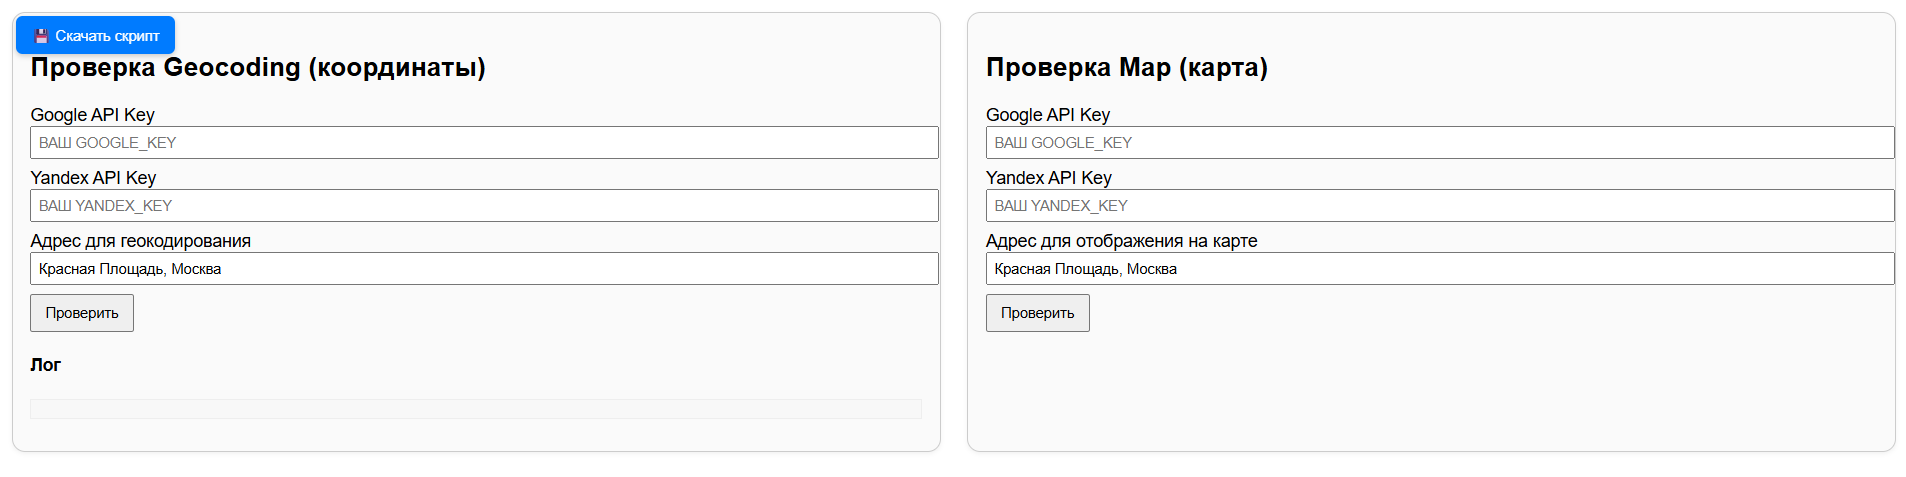Click the 'Проверка Map (карта)' heading
The image size is (1906, 477).
click(1127, 68)
